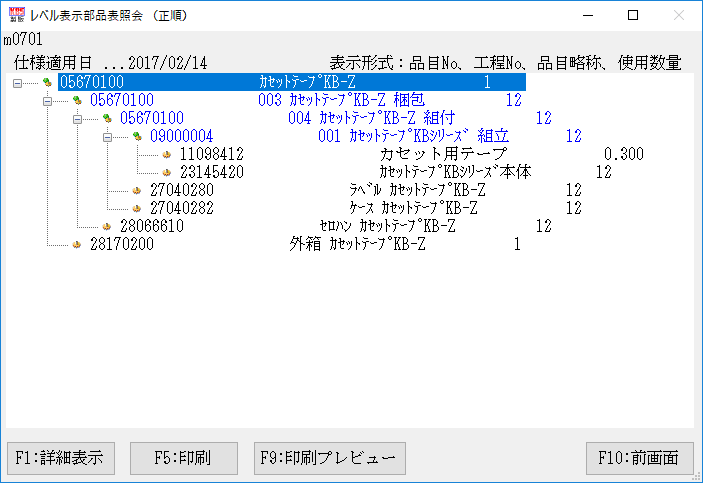703x483 pixels.
Task: Click the part icon next to 28170200
Action: 77,244
